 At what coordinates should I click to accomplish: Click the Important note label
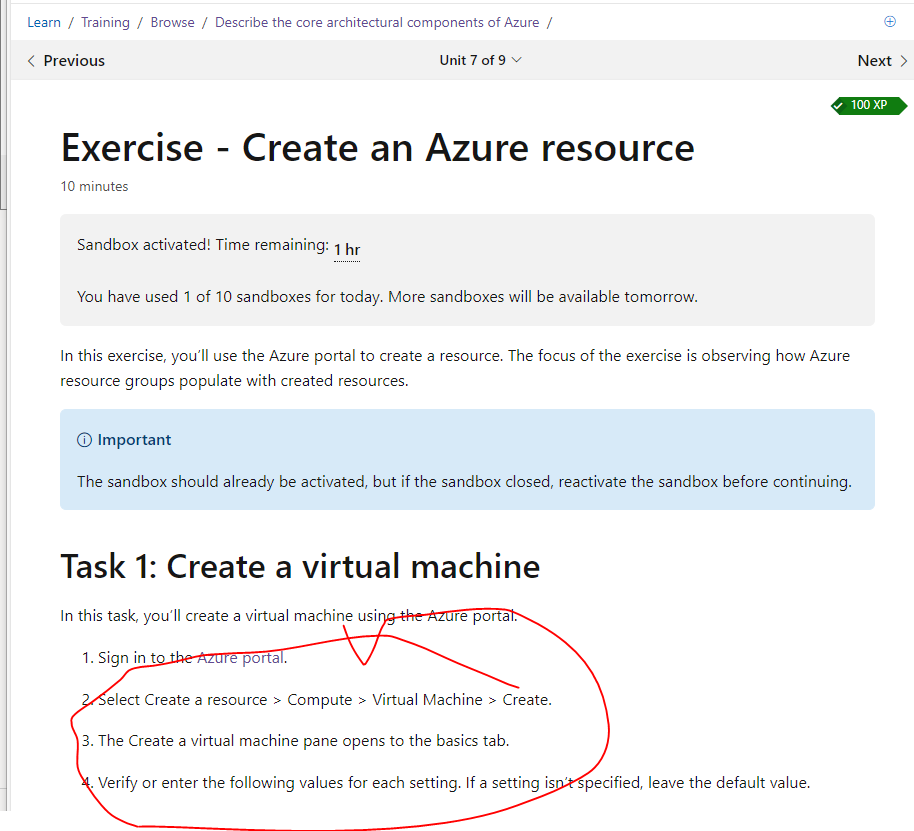[x=134, y=440]
